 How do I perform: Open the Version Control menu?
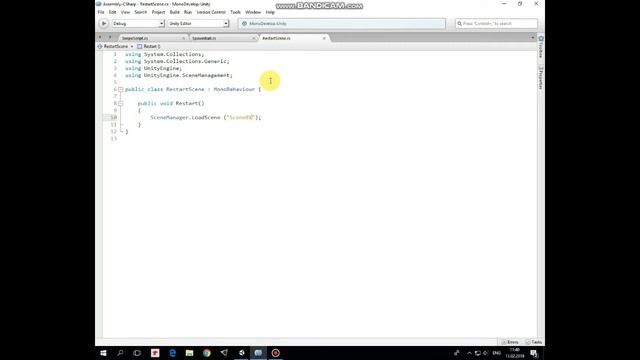211,12
